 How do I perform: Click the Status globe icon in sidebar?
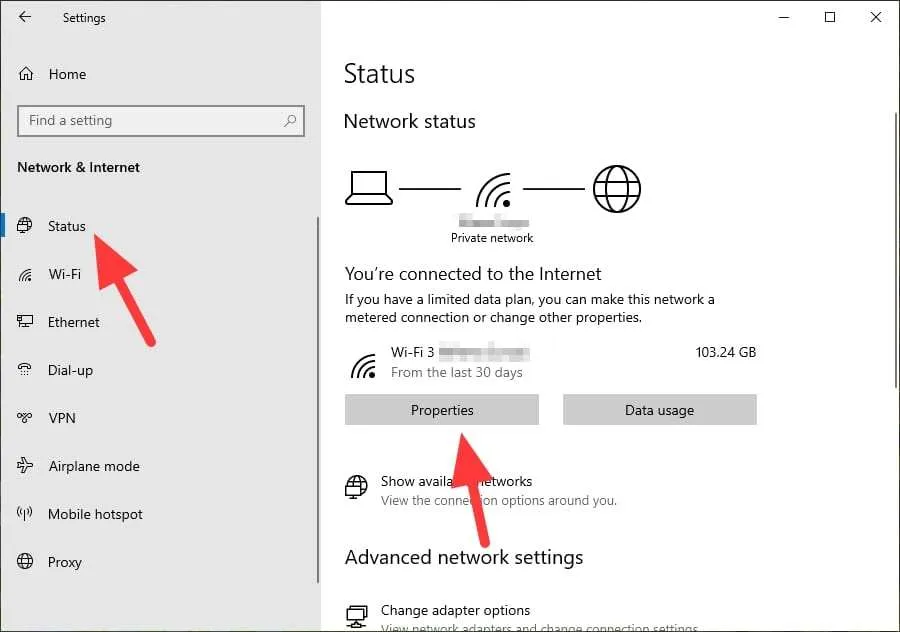click(25, 226)
